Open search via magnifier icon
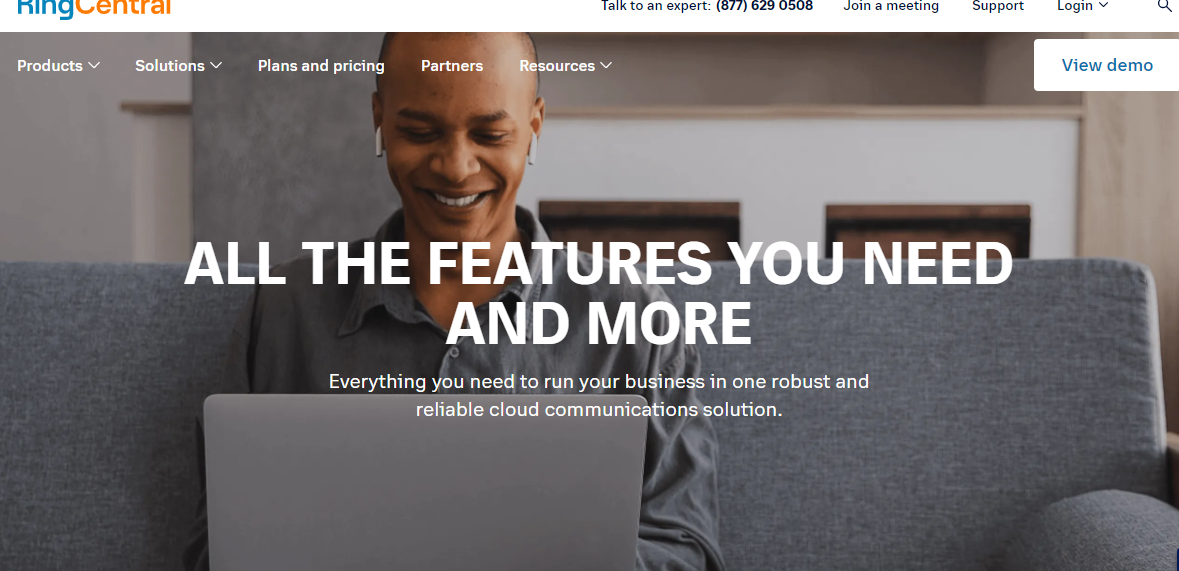This screenshot has width=1179, height=571. click(1165, 6)
